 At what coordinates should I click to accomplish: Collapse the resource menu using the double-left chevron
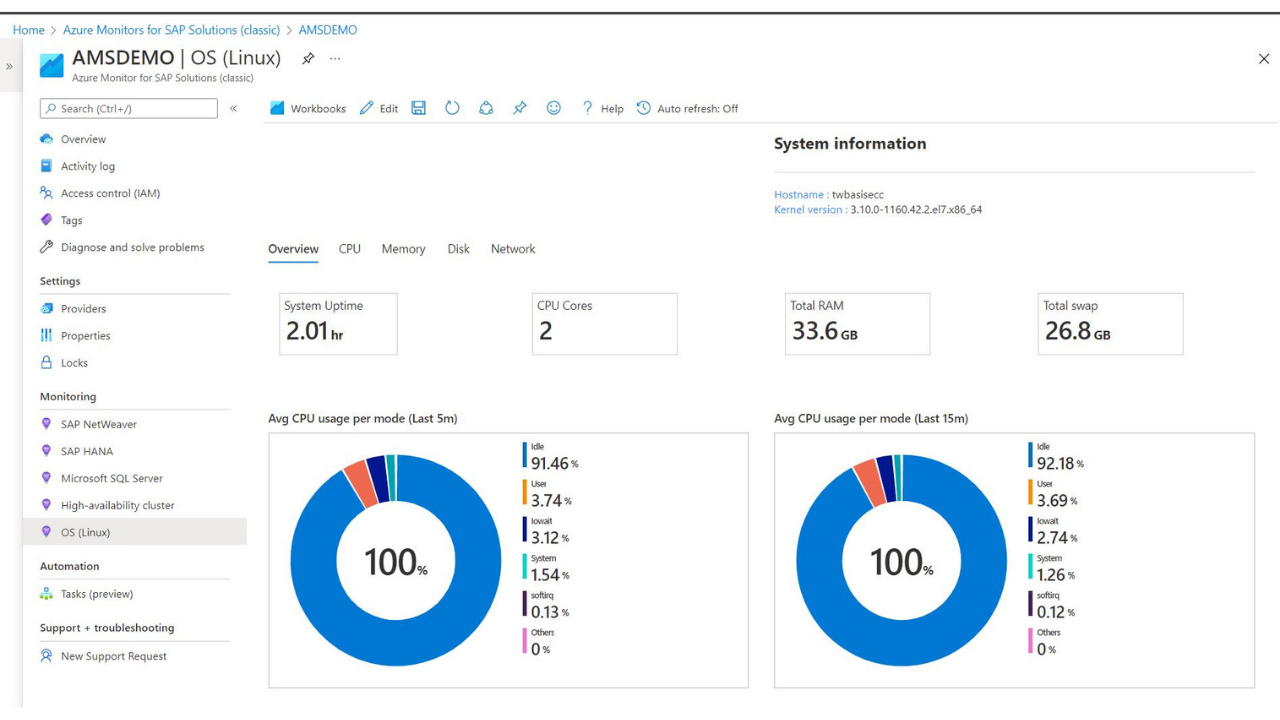[x=233, y=108]
